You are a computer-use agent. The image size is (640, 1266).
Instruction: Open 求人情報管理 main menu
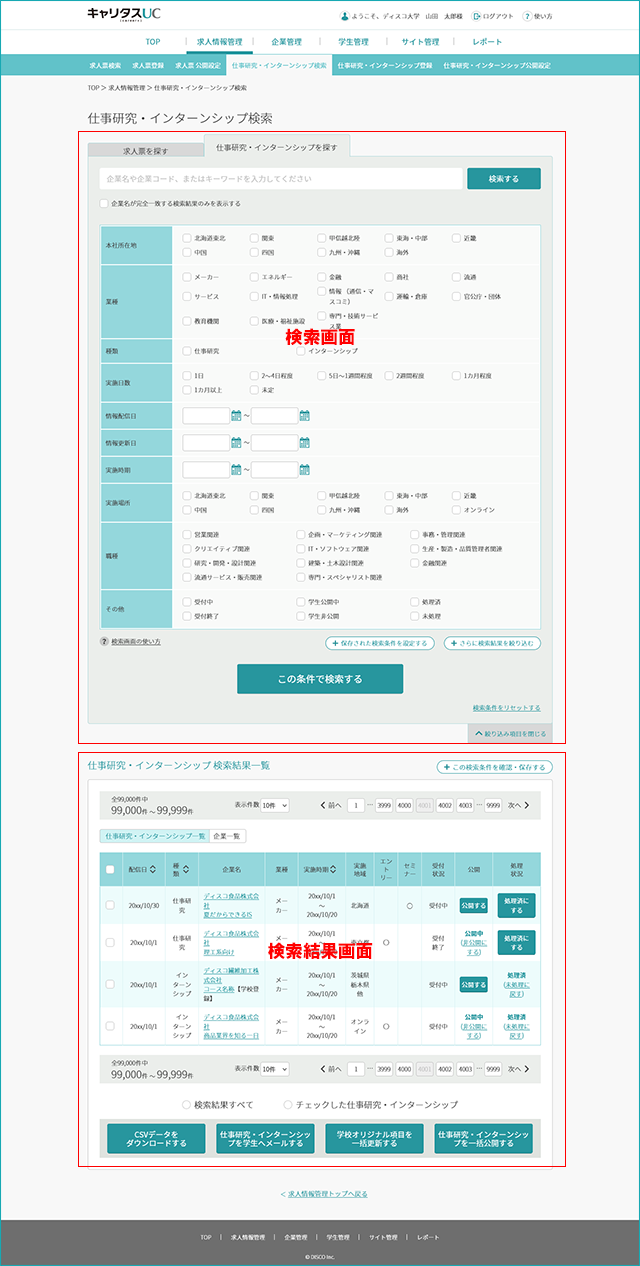tap(218, 42)
